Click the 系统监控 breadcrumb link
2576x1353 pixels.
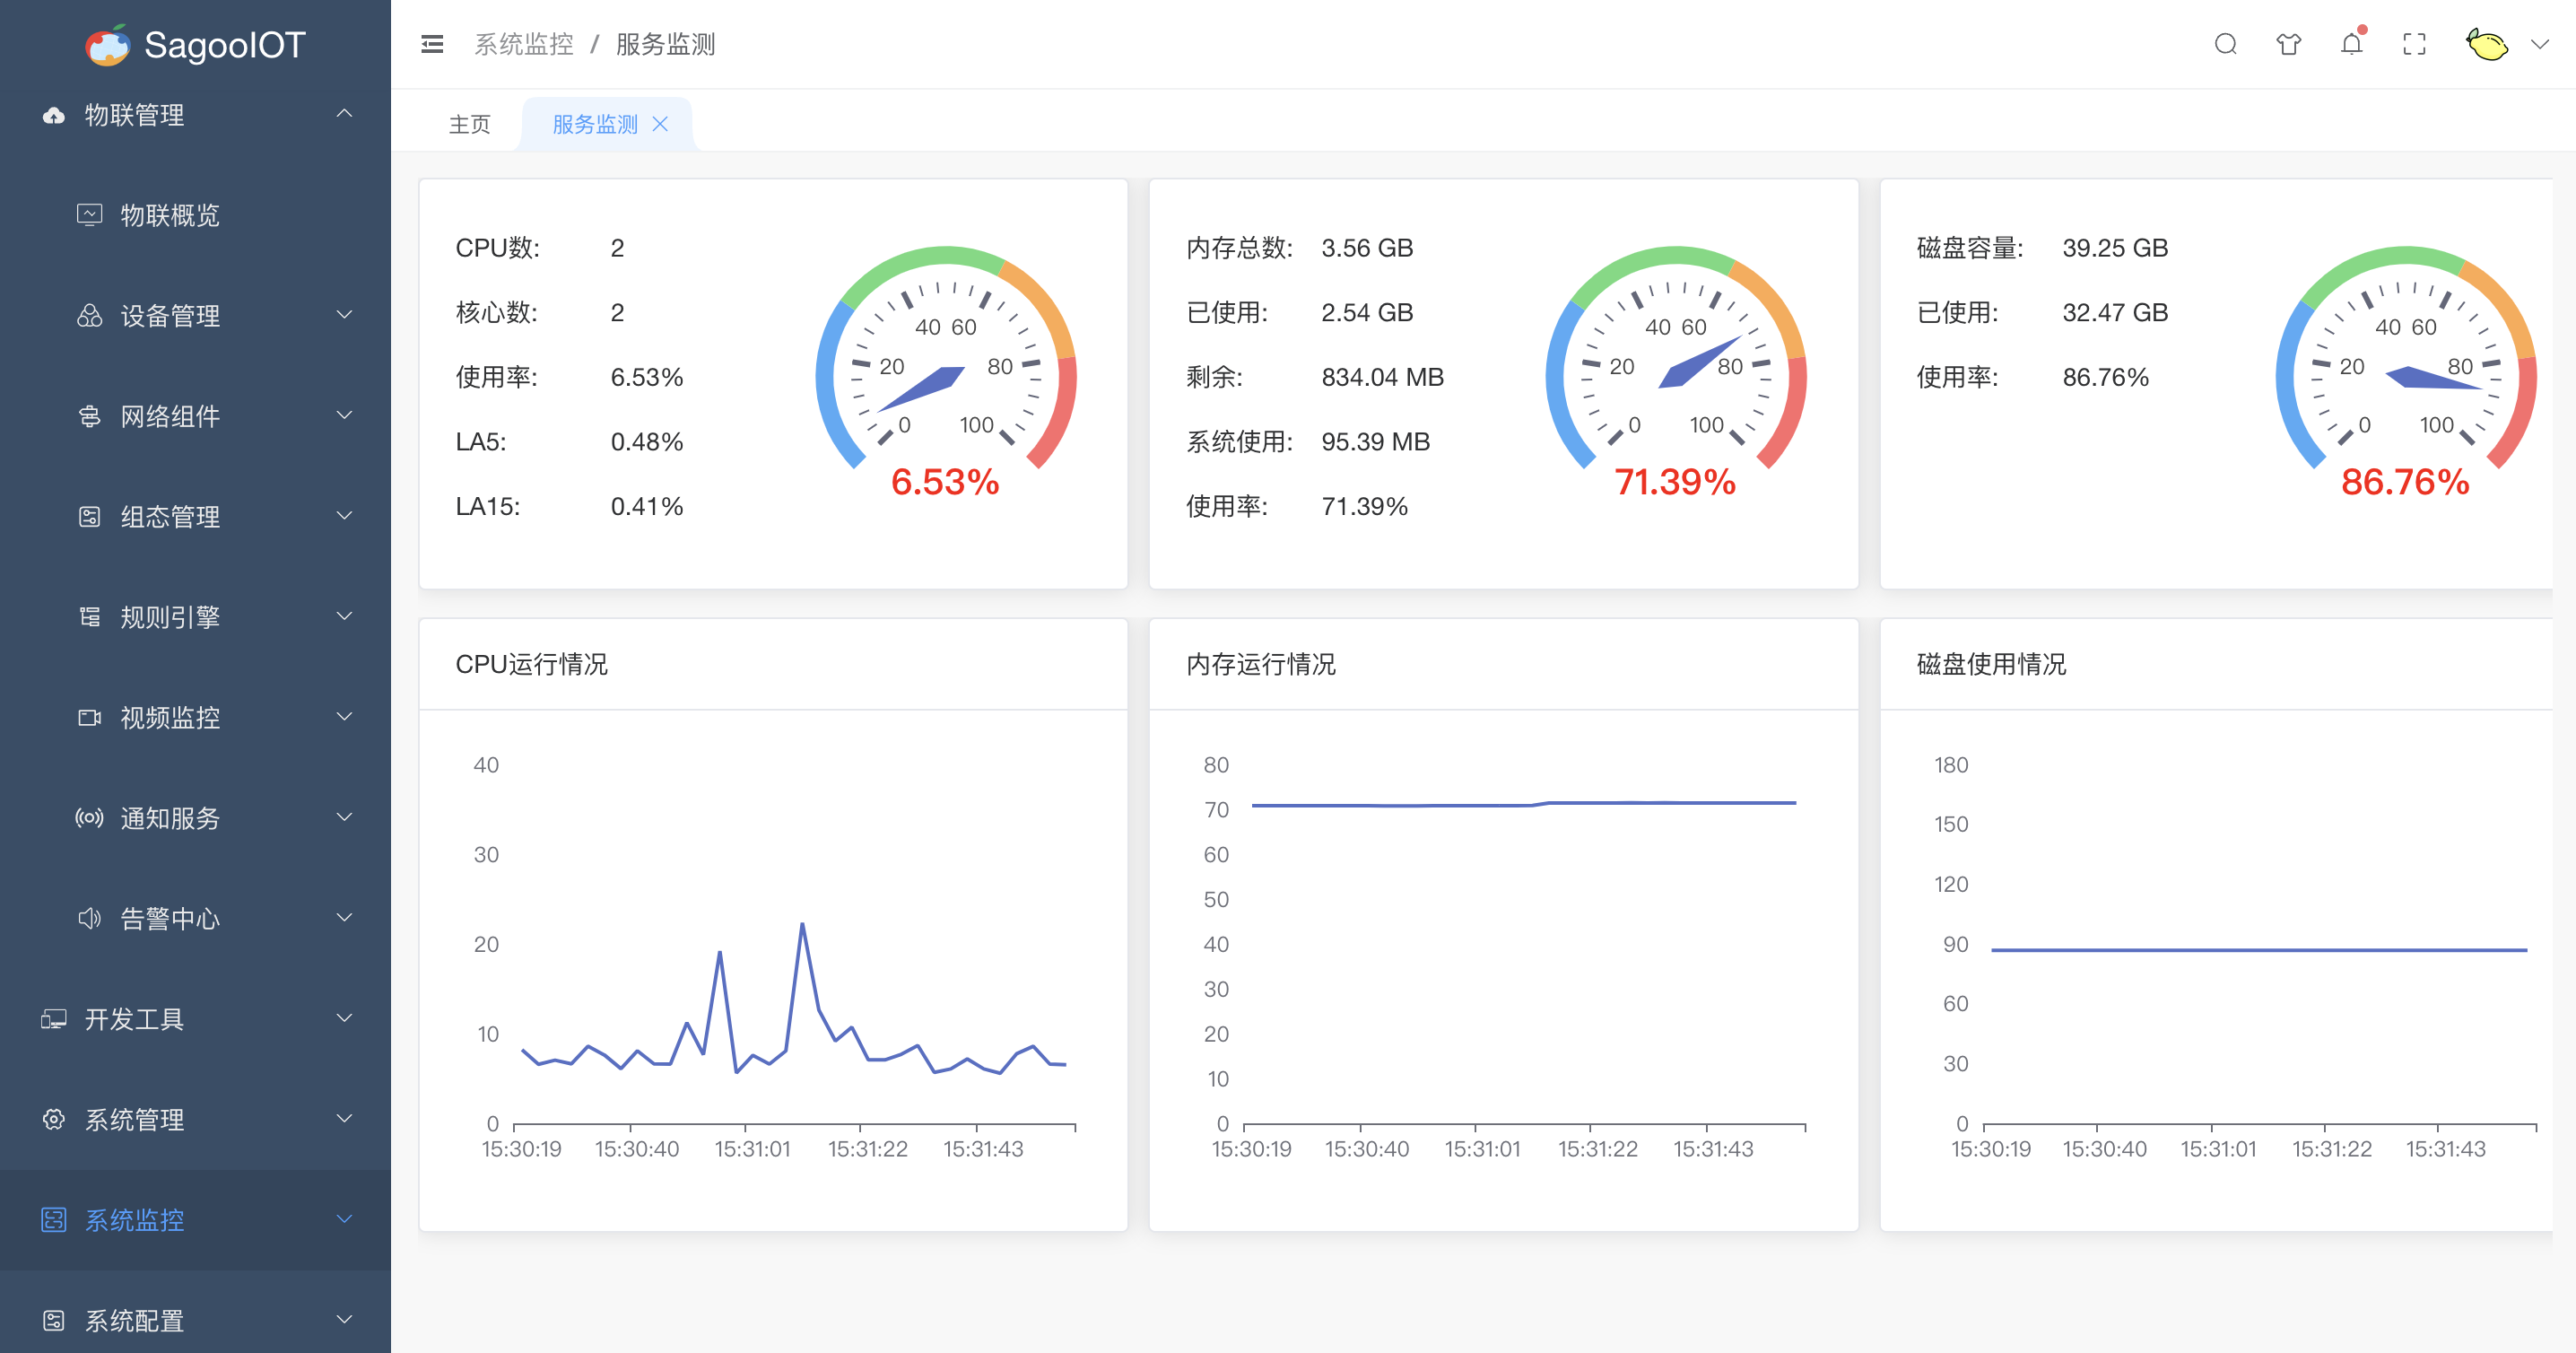coord(523,44)
